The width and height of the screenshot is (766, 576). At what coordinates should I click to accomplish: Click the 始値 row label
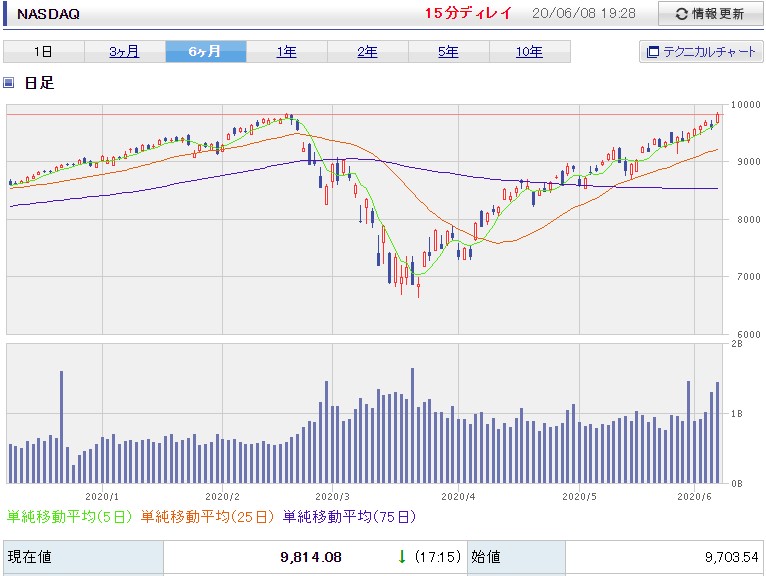486,557
